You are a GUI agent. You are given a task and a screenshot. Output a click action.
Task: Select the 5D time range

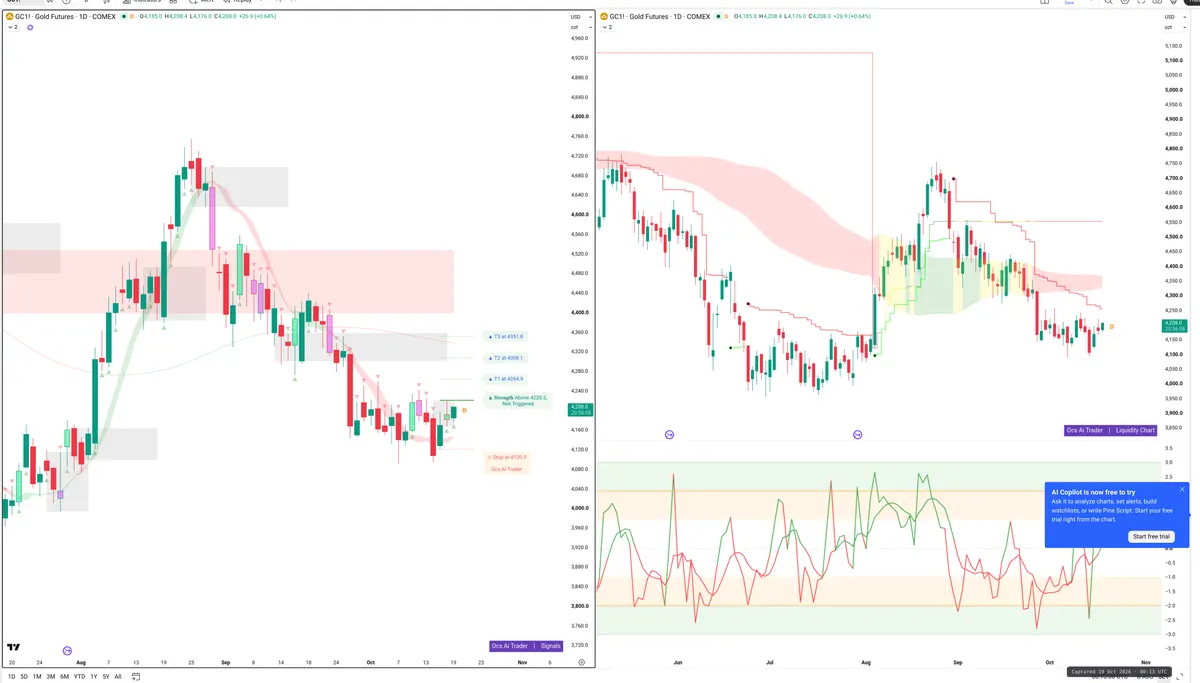point(24,676)
